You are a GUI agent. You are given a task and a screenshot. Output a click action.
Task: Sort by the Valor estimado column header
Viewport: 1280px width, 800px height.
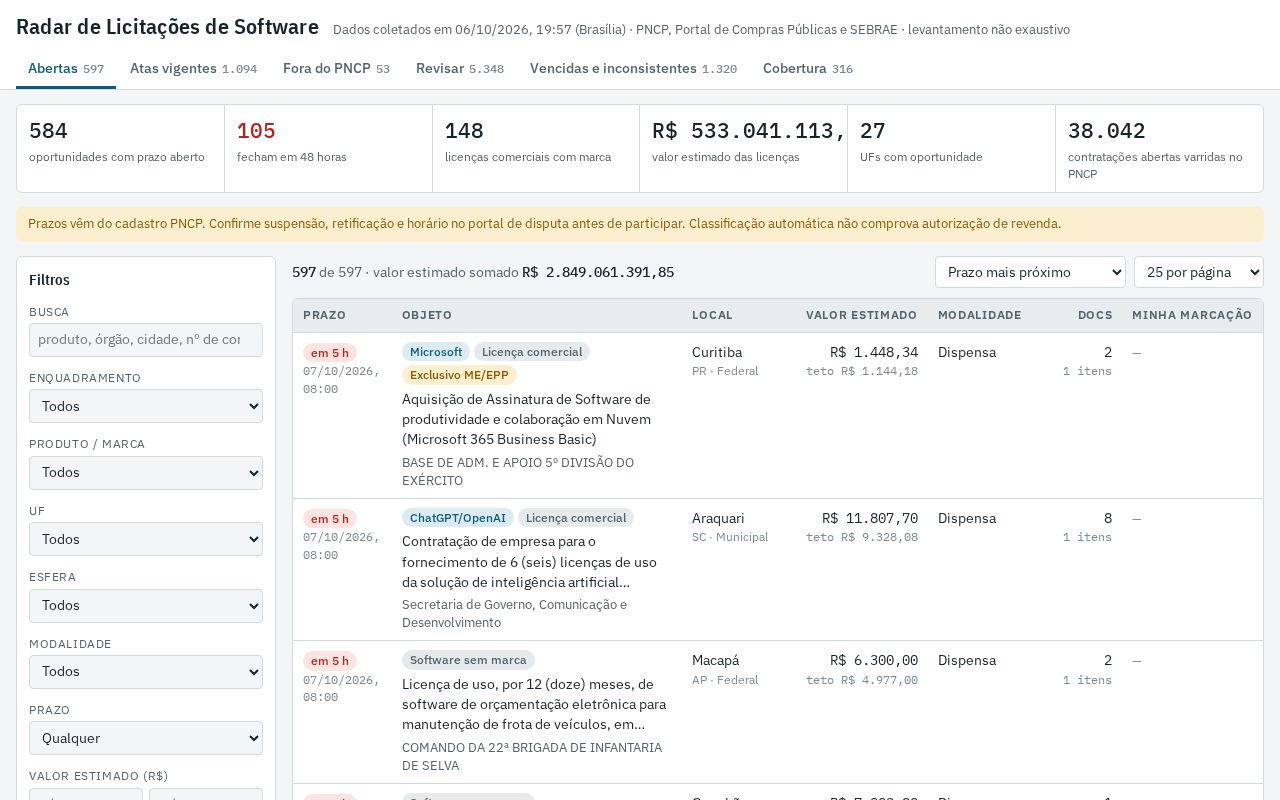(x=861, y=315)
